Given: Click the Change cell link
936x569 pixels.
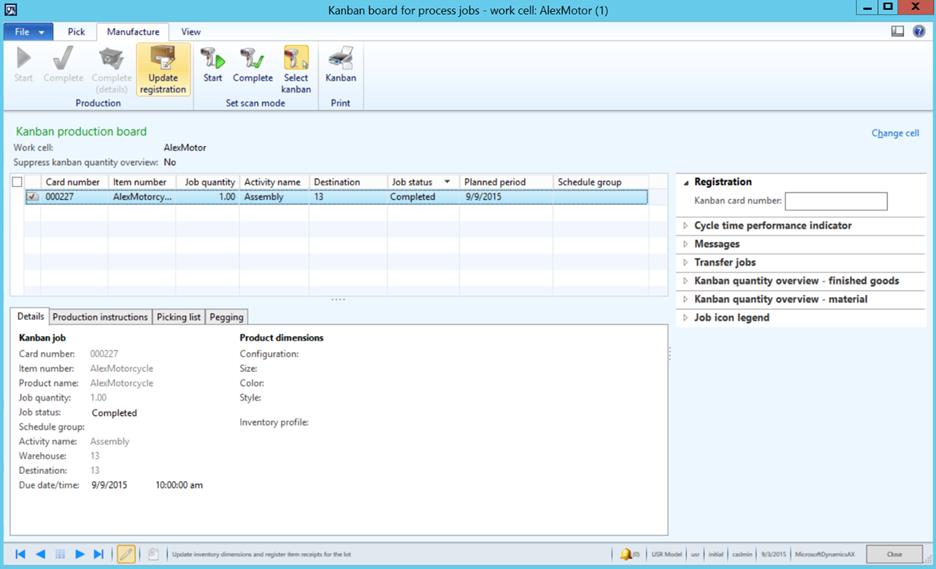Looking at the screenshot, I should coord(895,133).
